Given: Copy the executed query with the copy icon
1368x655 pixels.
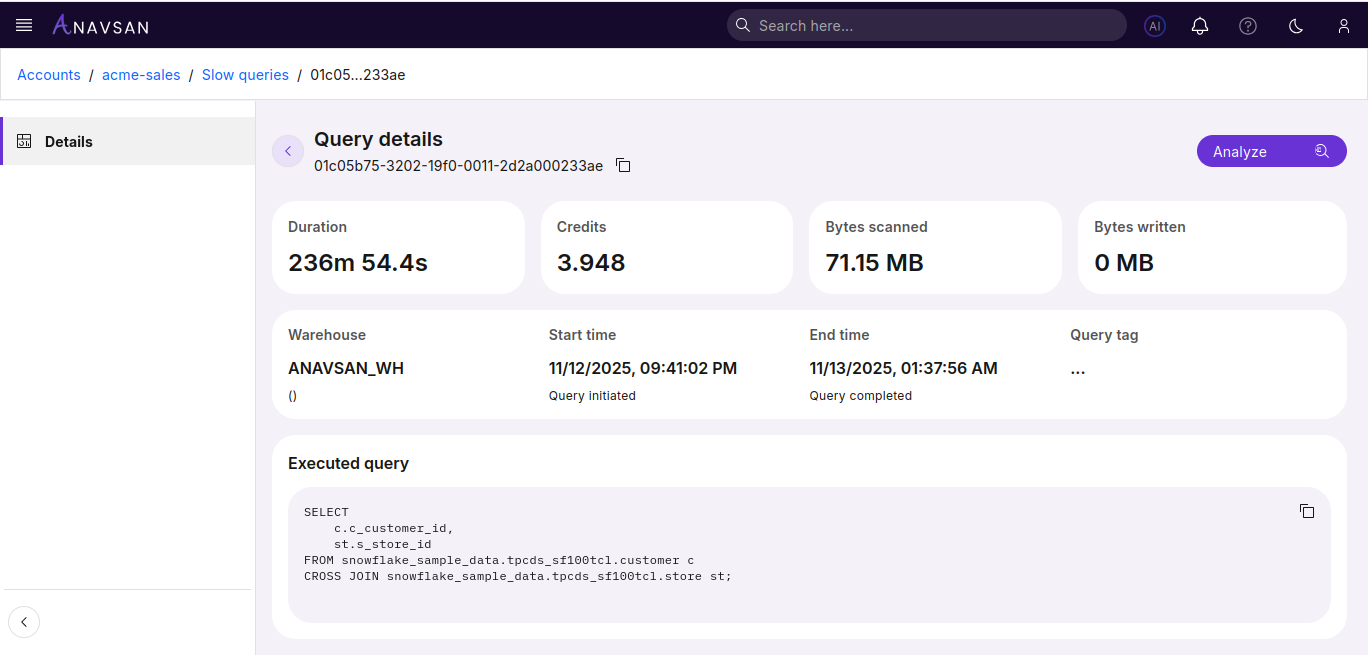Looking at the screenshot, I should [1307, 511].
